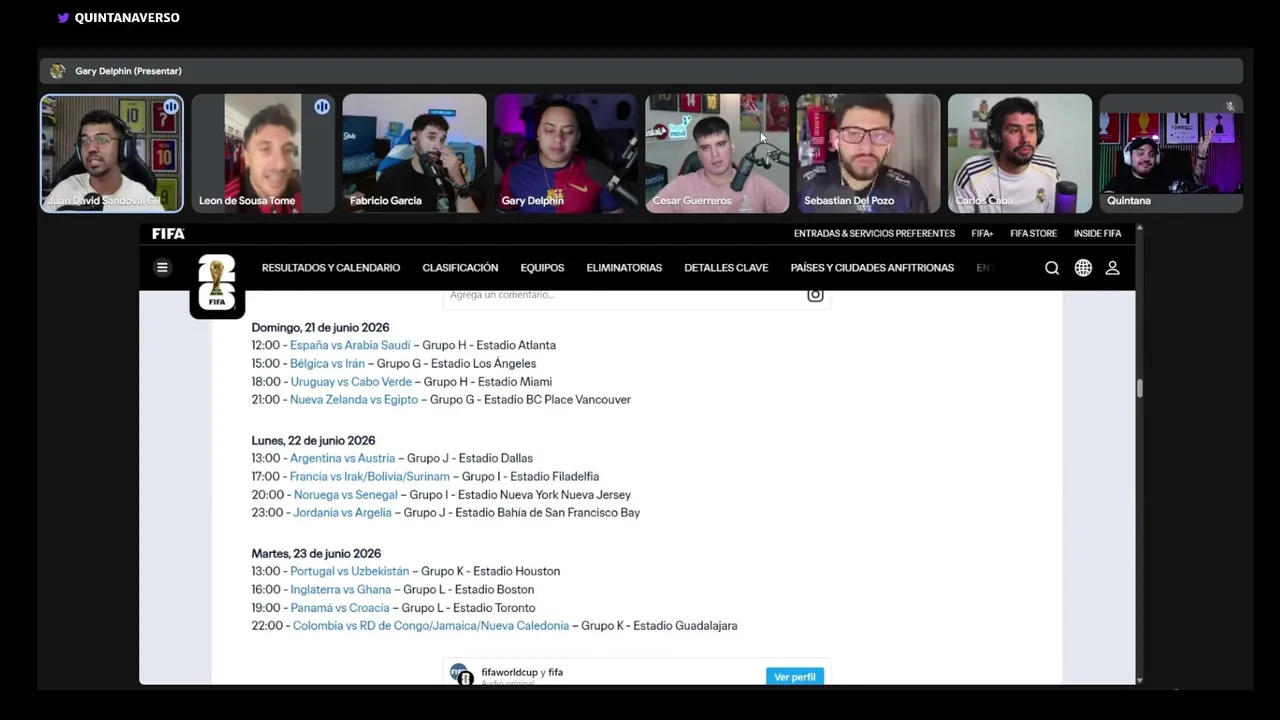Open the Inside FIFA link
The image size is (1280, 720).
(x=1097, y=233)
